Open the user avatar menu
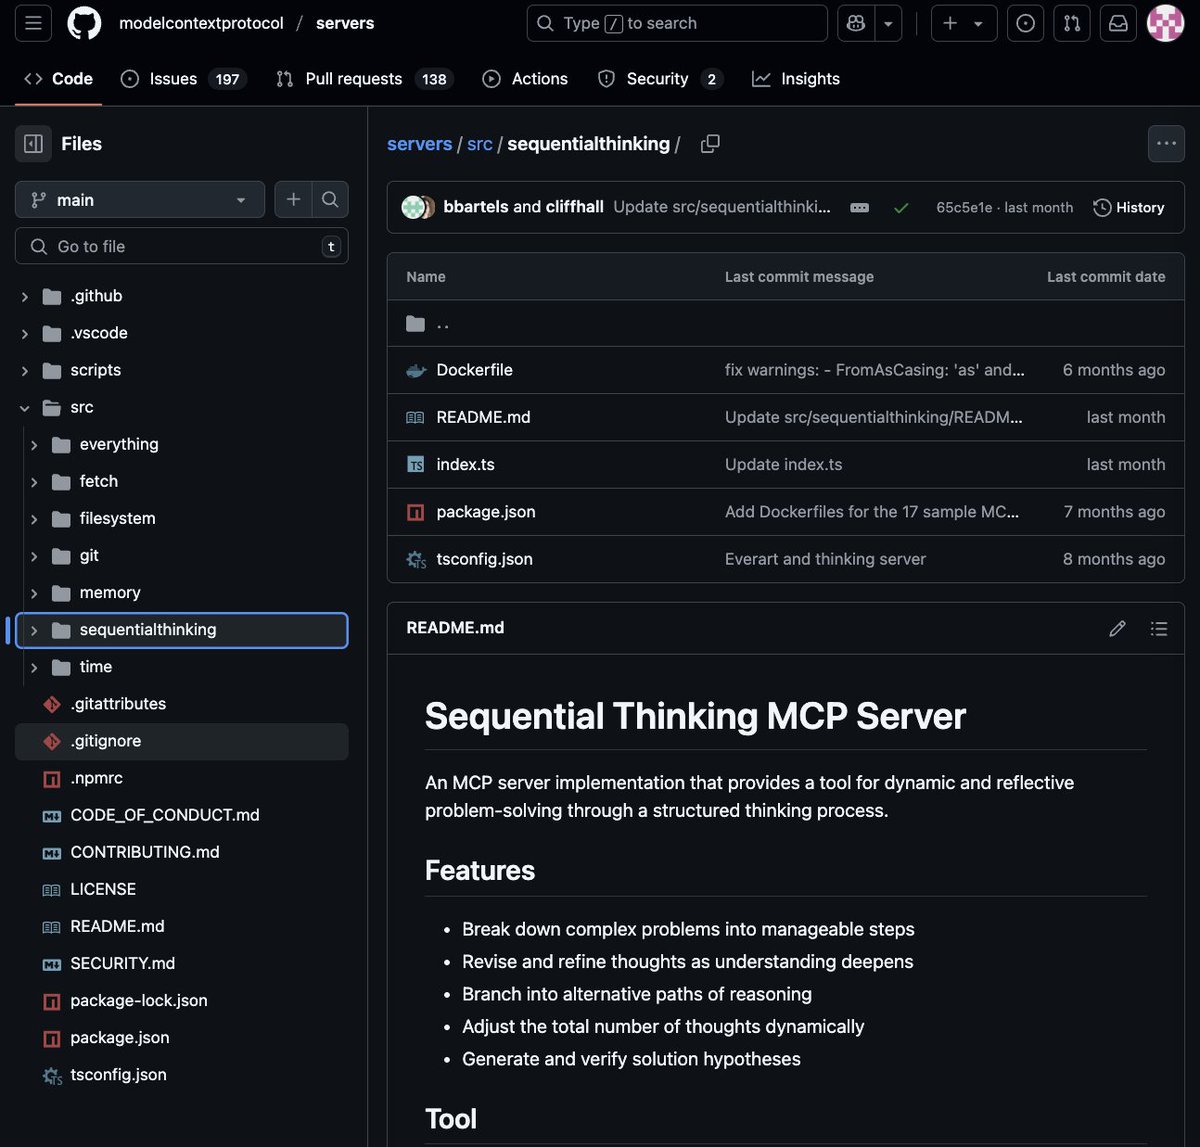1200x1147 pixels. click(x=1165, y=23)
